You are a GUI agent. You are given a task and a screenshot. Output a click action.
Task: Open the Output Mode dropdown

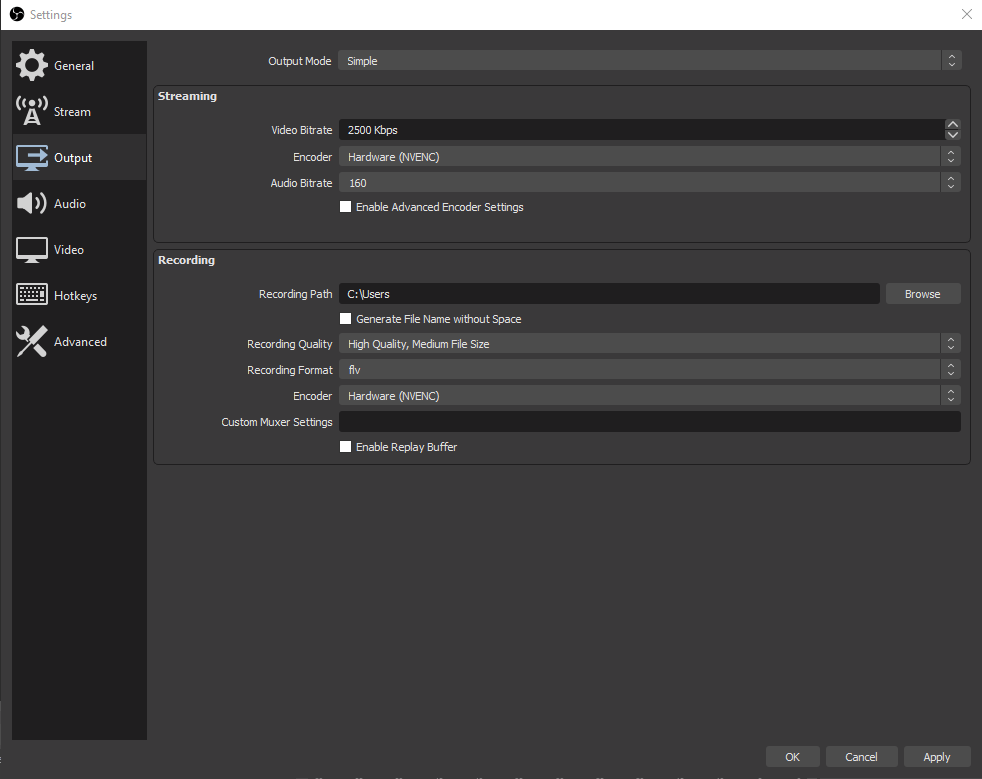(x=649, y=61)
